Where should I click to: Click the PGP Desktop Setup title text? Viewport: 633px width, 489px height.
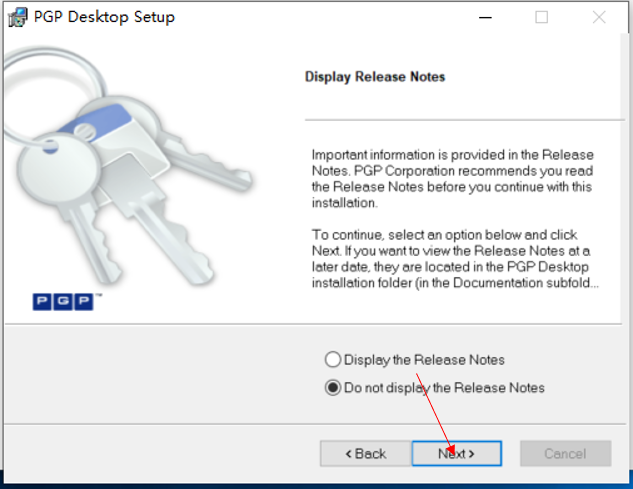coord(104,17)
